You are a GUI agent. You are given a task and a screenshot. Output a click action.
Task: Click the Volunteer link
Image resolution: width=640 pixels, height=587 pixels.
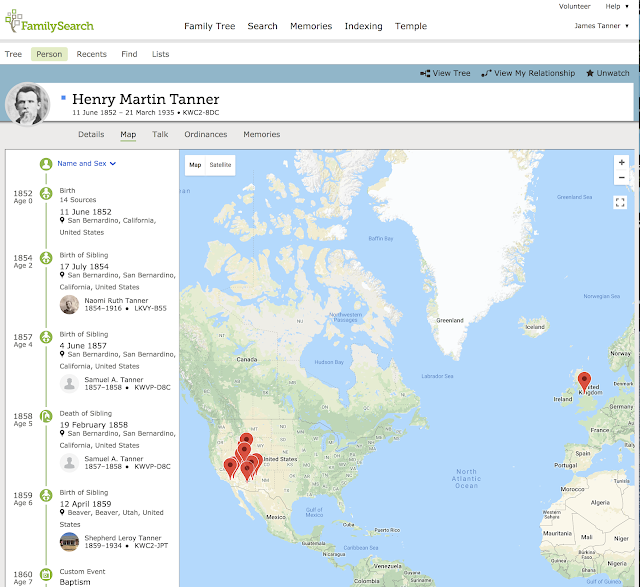[574, 7]
